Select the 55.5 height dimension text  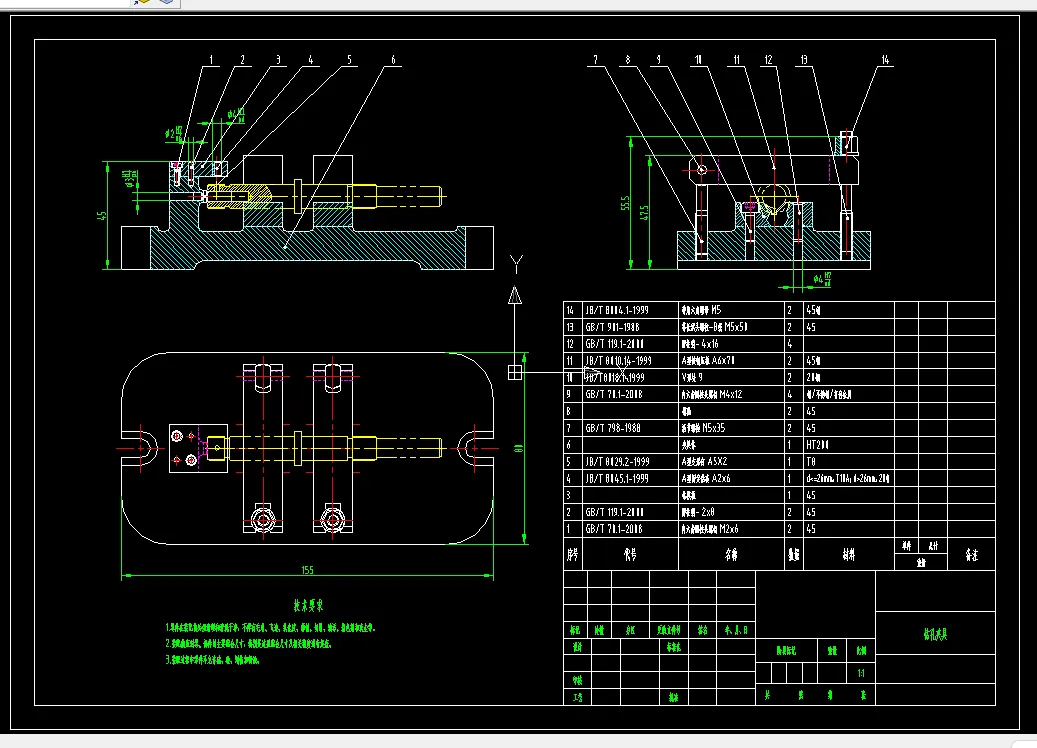pos(625,203)
